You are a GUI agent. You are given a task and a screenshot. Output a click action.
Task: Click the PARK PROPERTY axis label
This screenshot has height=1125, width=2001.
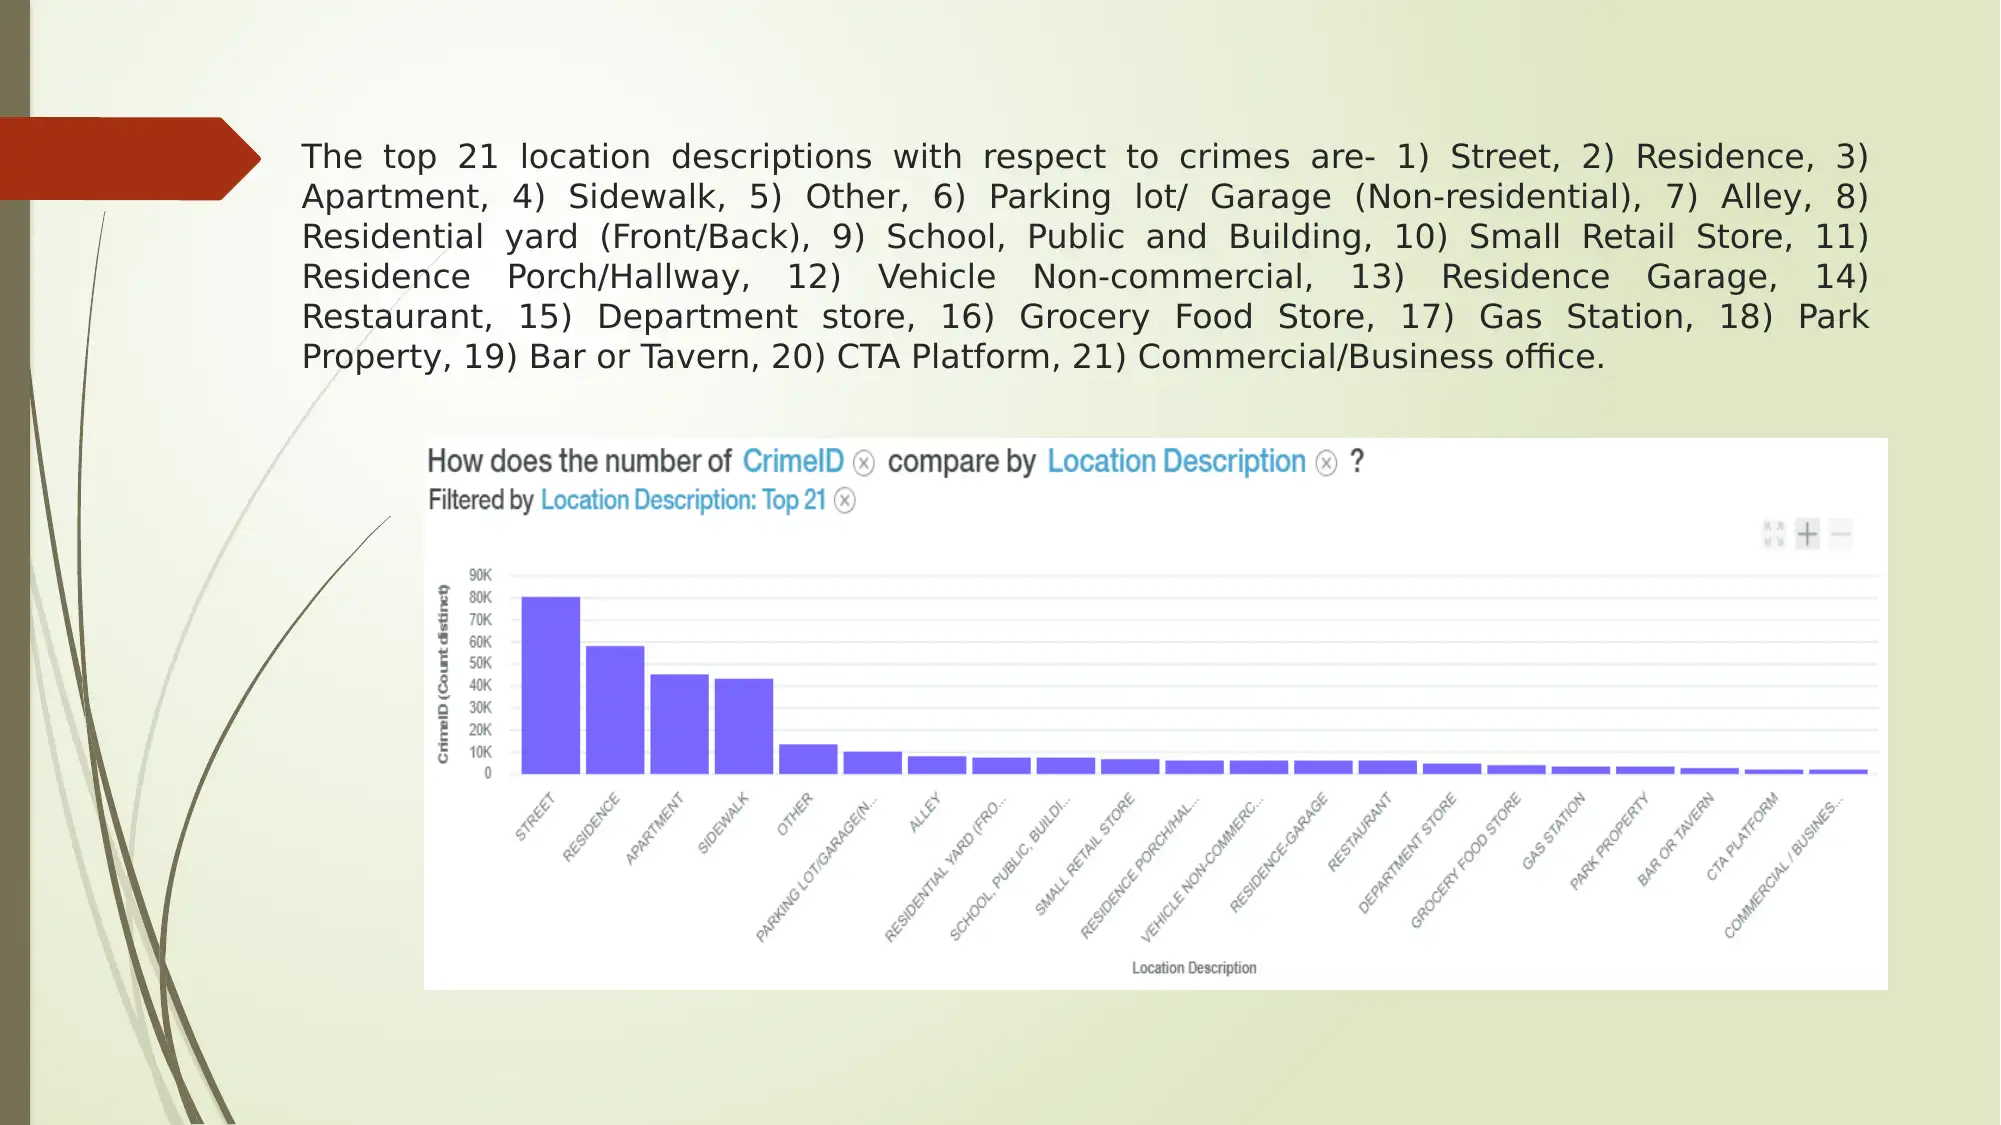point(1609,841)
